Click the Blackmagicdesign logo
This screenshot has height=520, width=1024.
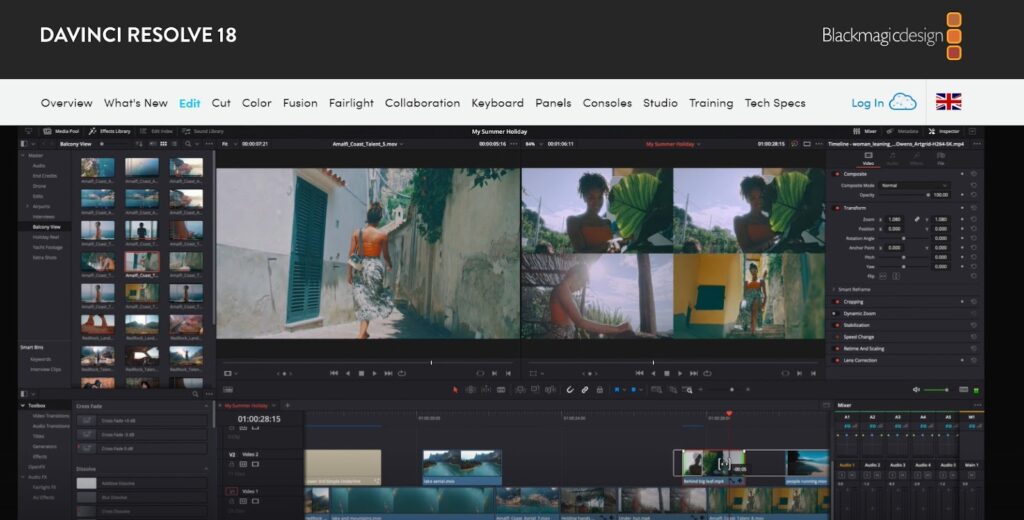pos(891,35)
